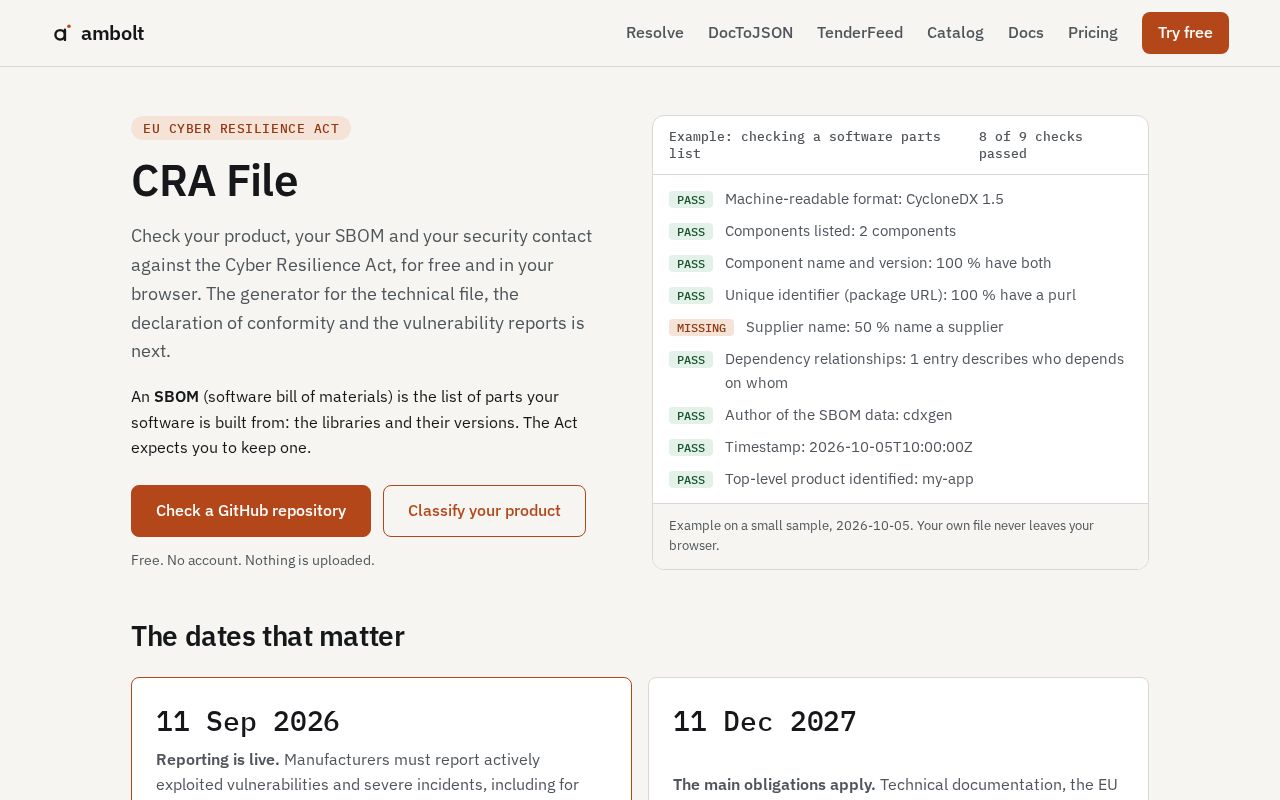Open the Resolve menu item
This screenshot has height=800, width=1280.
(655, 33)
